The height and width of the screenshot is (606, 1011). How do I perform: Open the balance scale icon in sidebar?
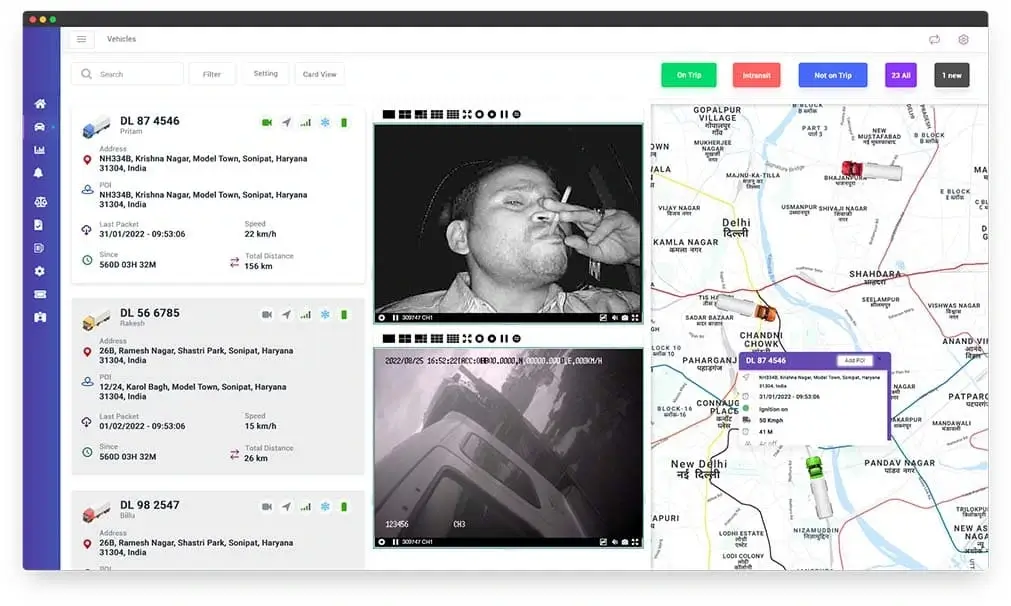(x=40, y=202)
